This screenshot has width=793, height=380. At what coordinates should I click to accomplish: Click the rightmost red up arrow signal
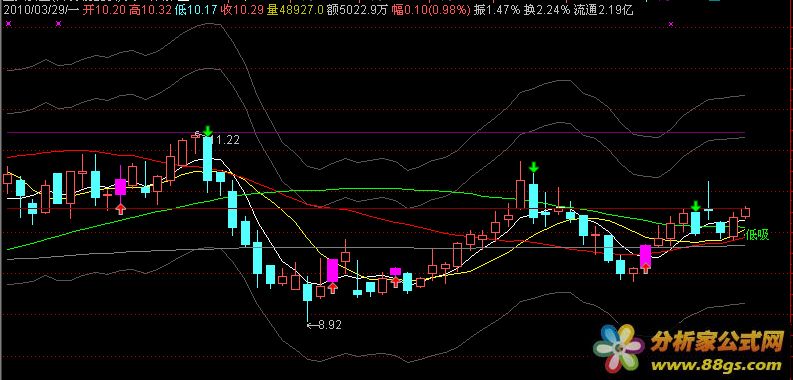(x=645, y=267)
